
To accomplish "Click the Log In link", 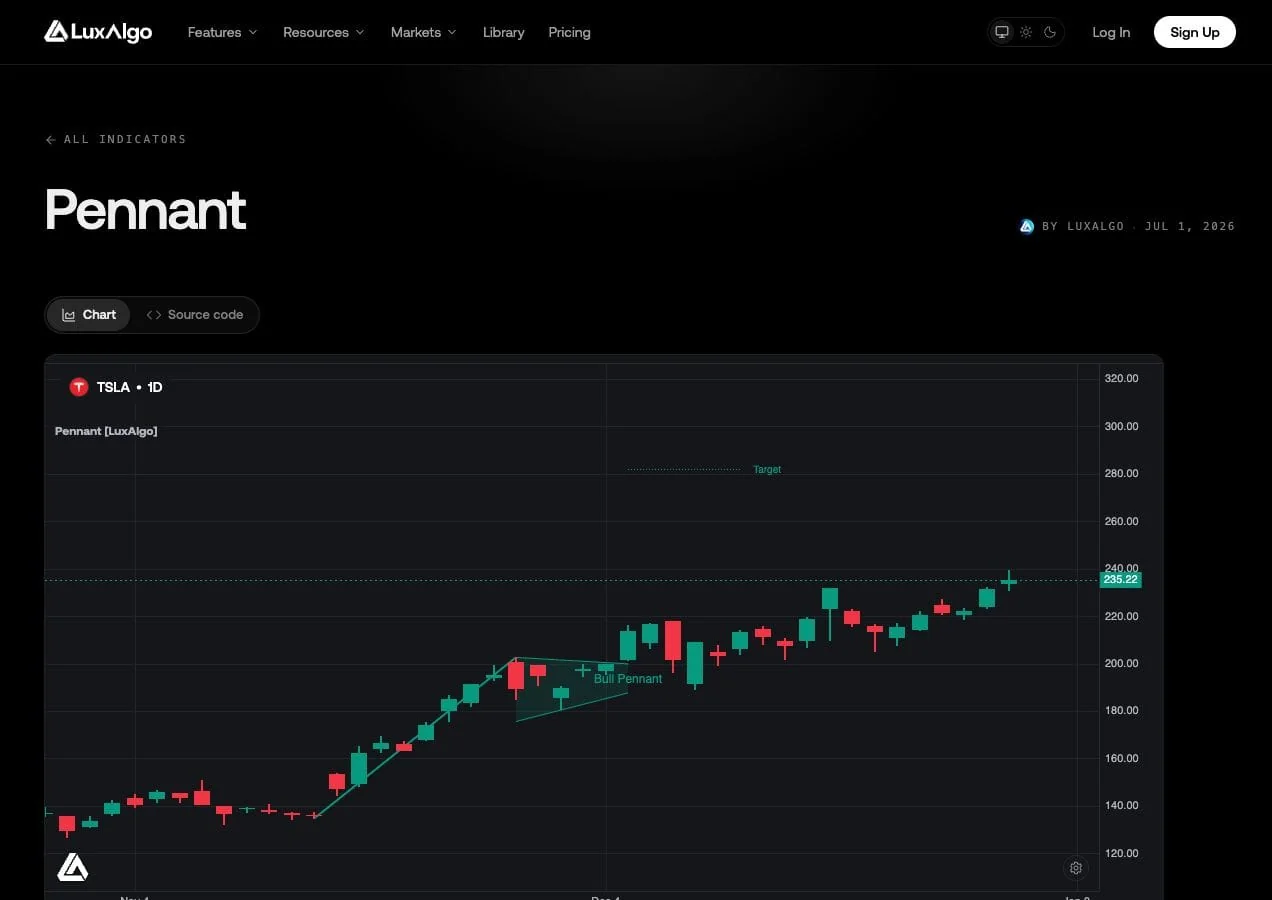I will 1111,32.
